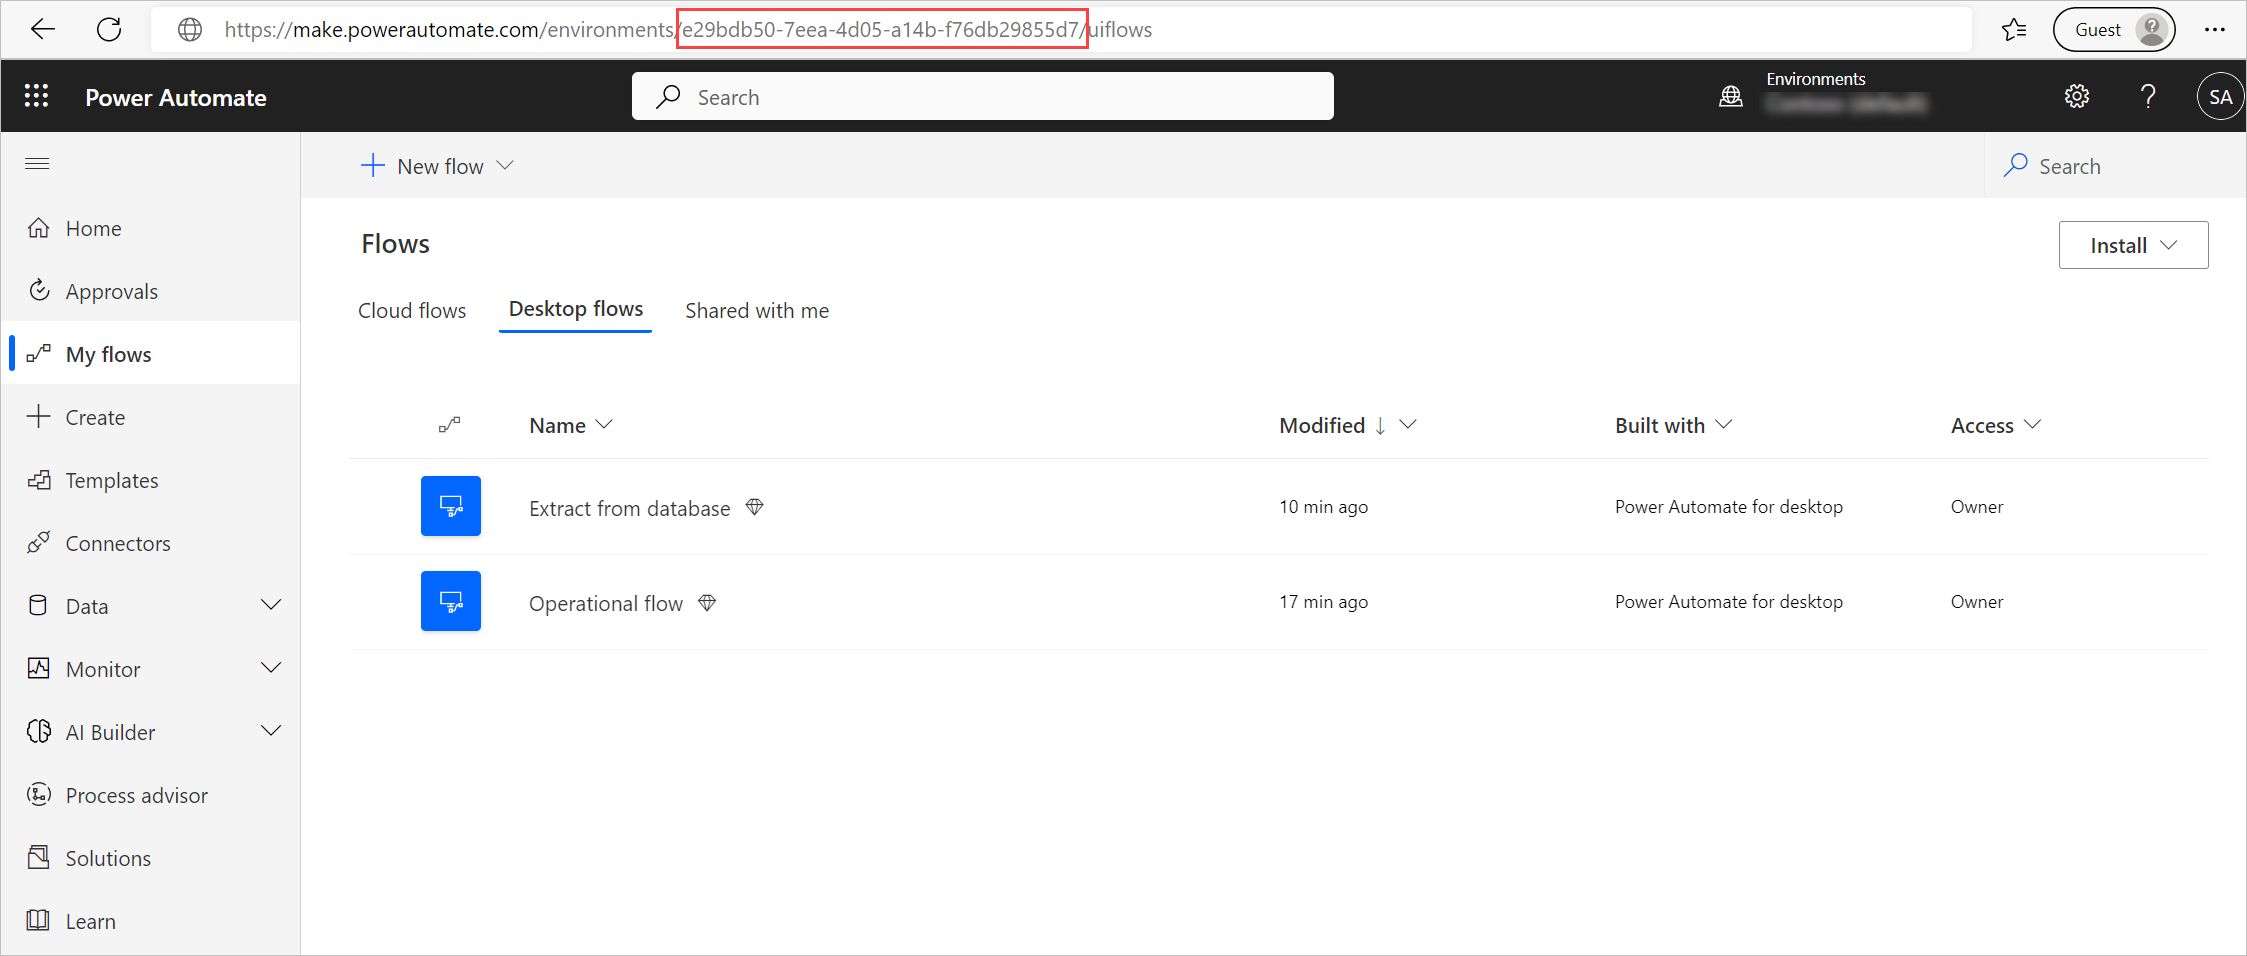This screenshot has height=956, width=2247.
Task: Open the app launcher waffle icon
Action: pyautogui.click(x=37, y=95)
